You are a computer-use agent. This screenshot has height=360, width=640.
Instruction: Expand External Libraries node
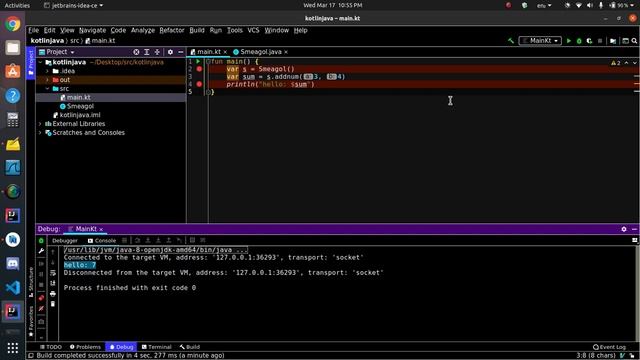tap(40, 124)
